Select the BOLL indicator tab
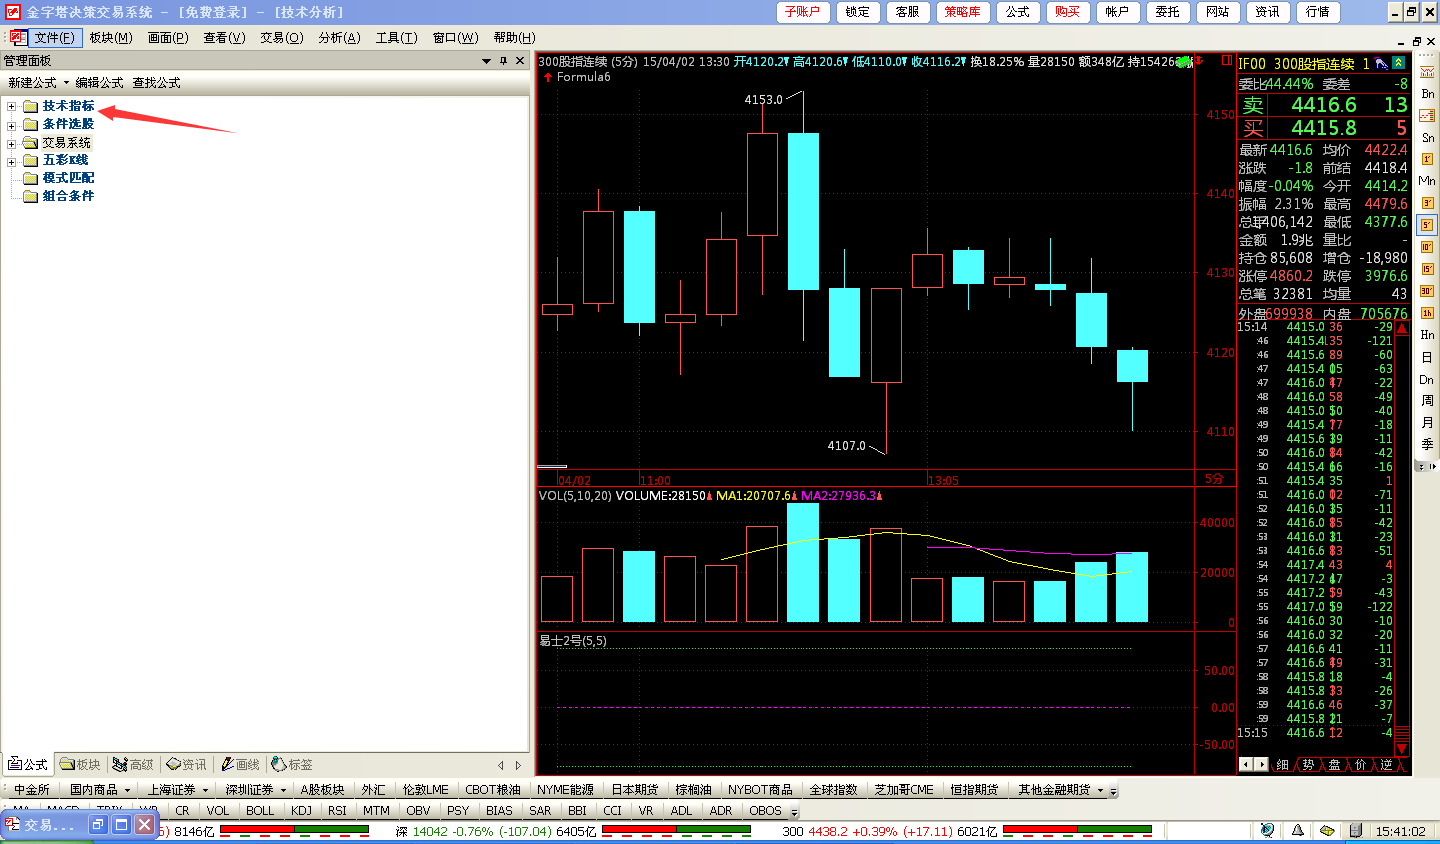1440x844 pixels. 260,810
